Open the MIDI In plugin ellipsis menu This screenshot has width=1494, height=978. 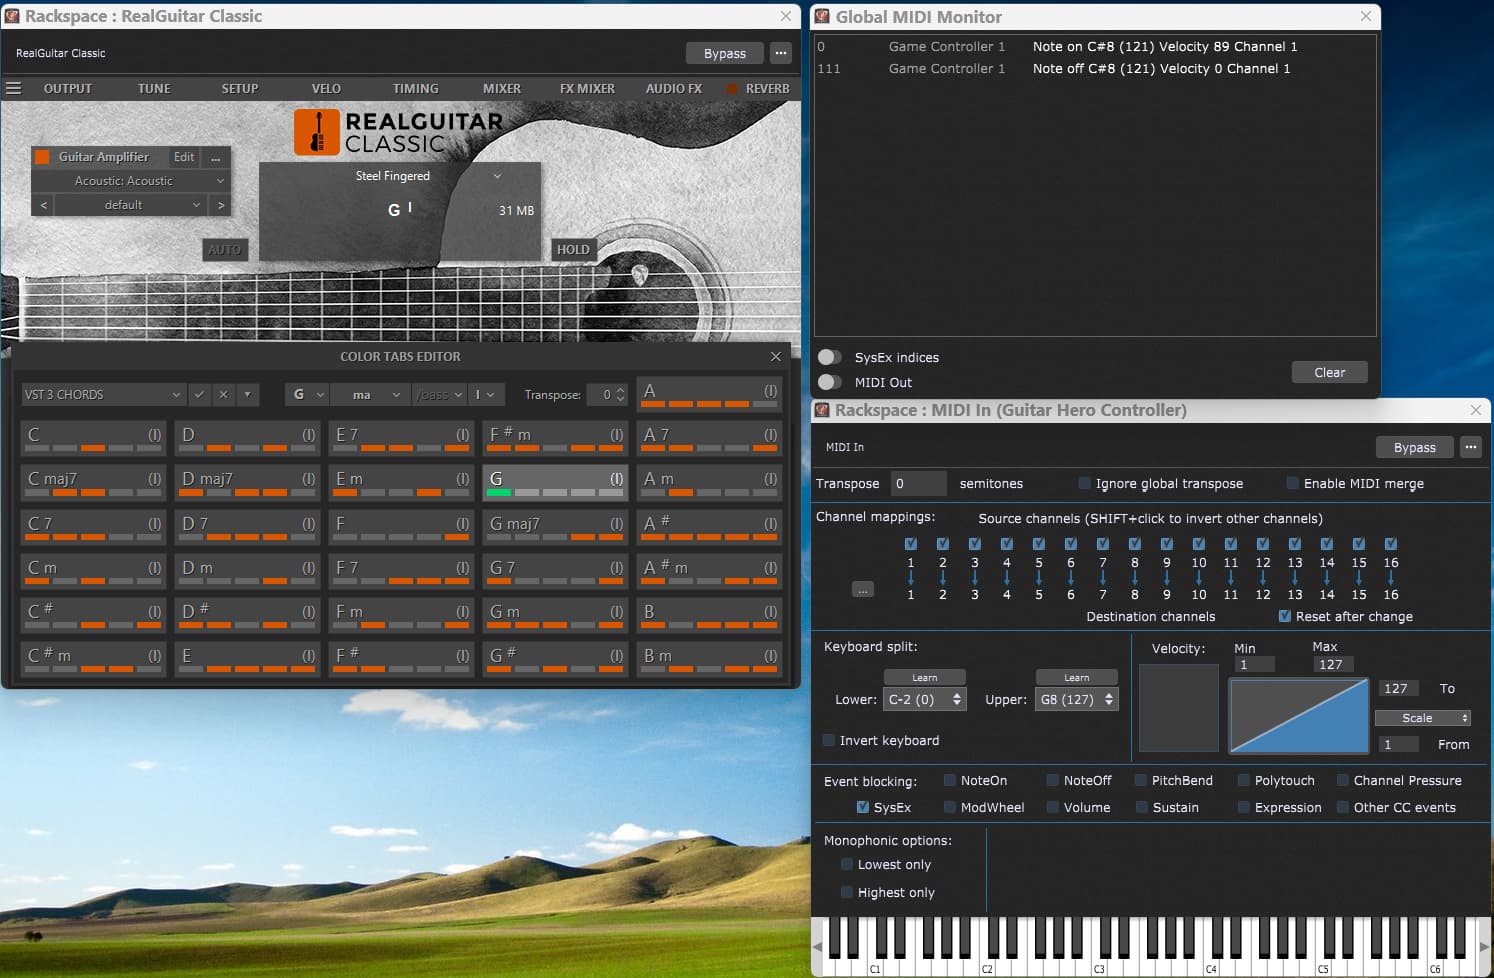tap(1470, 447)
